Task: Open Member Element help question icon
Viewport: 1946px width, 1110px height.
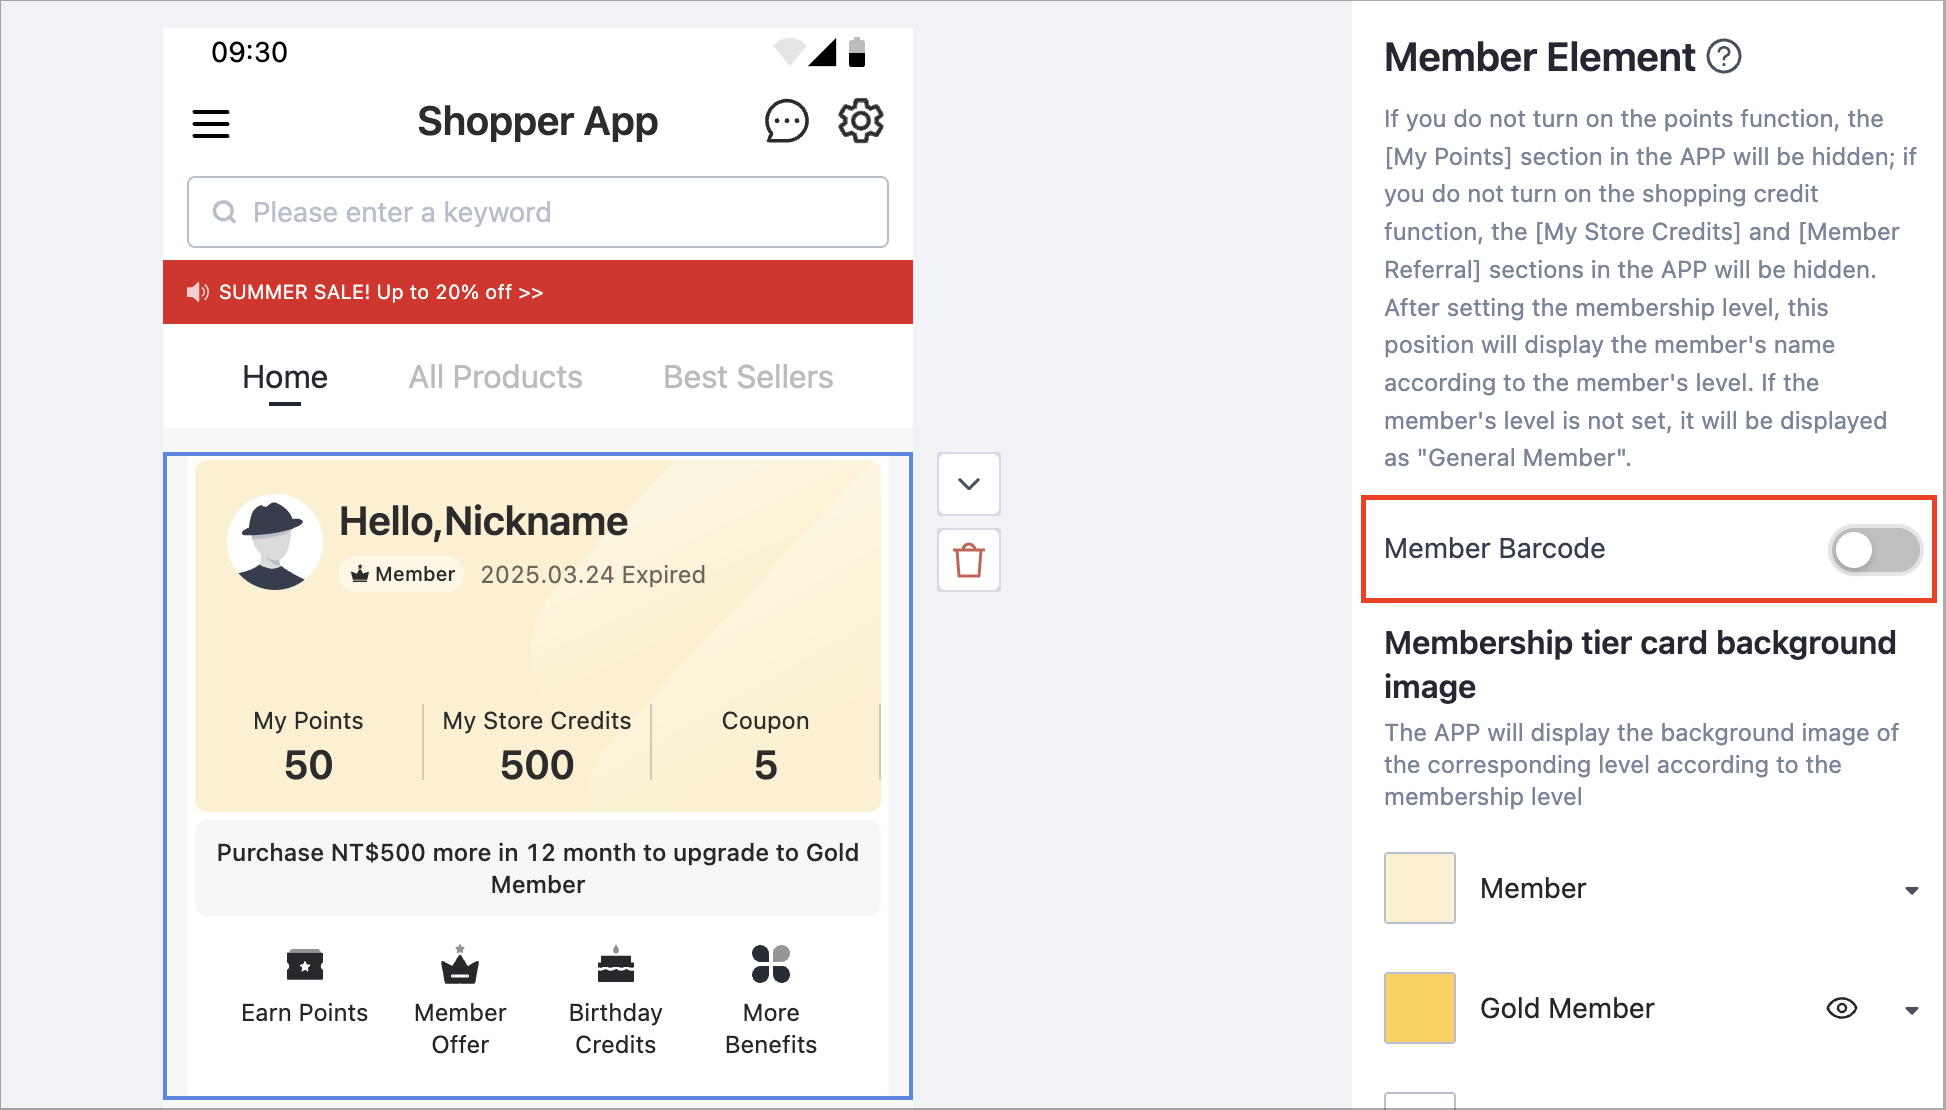Action: click(x=1724, y=57)
